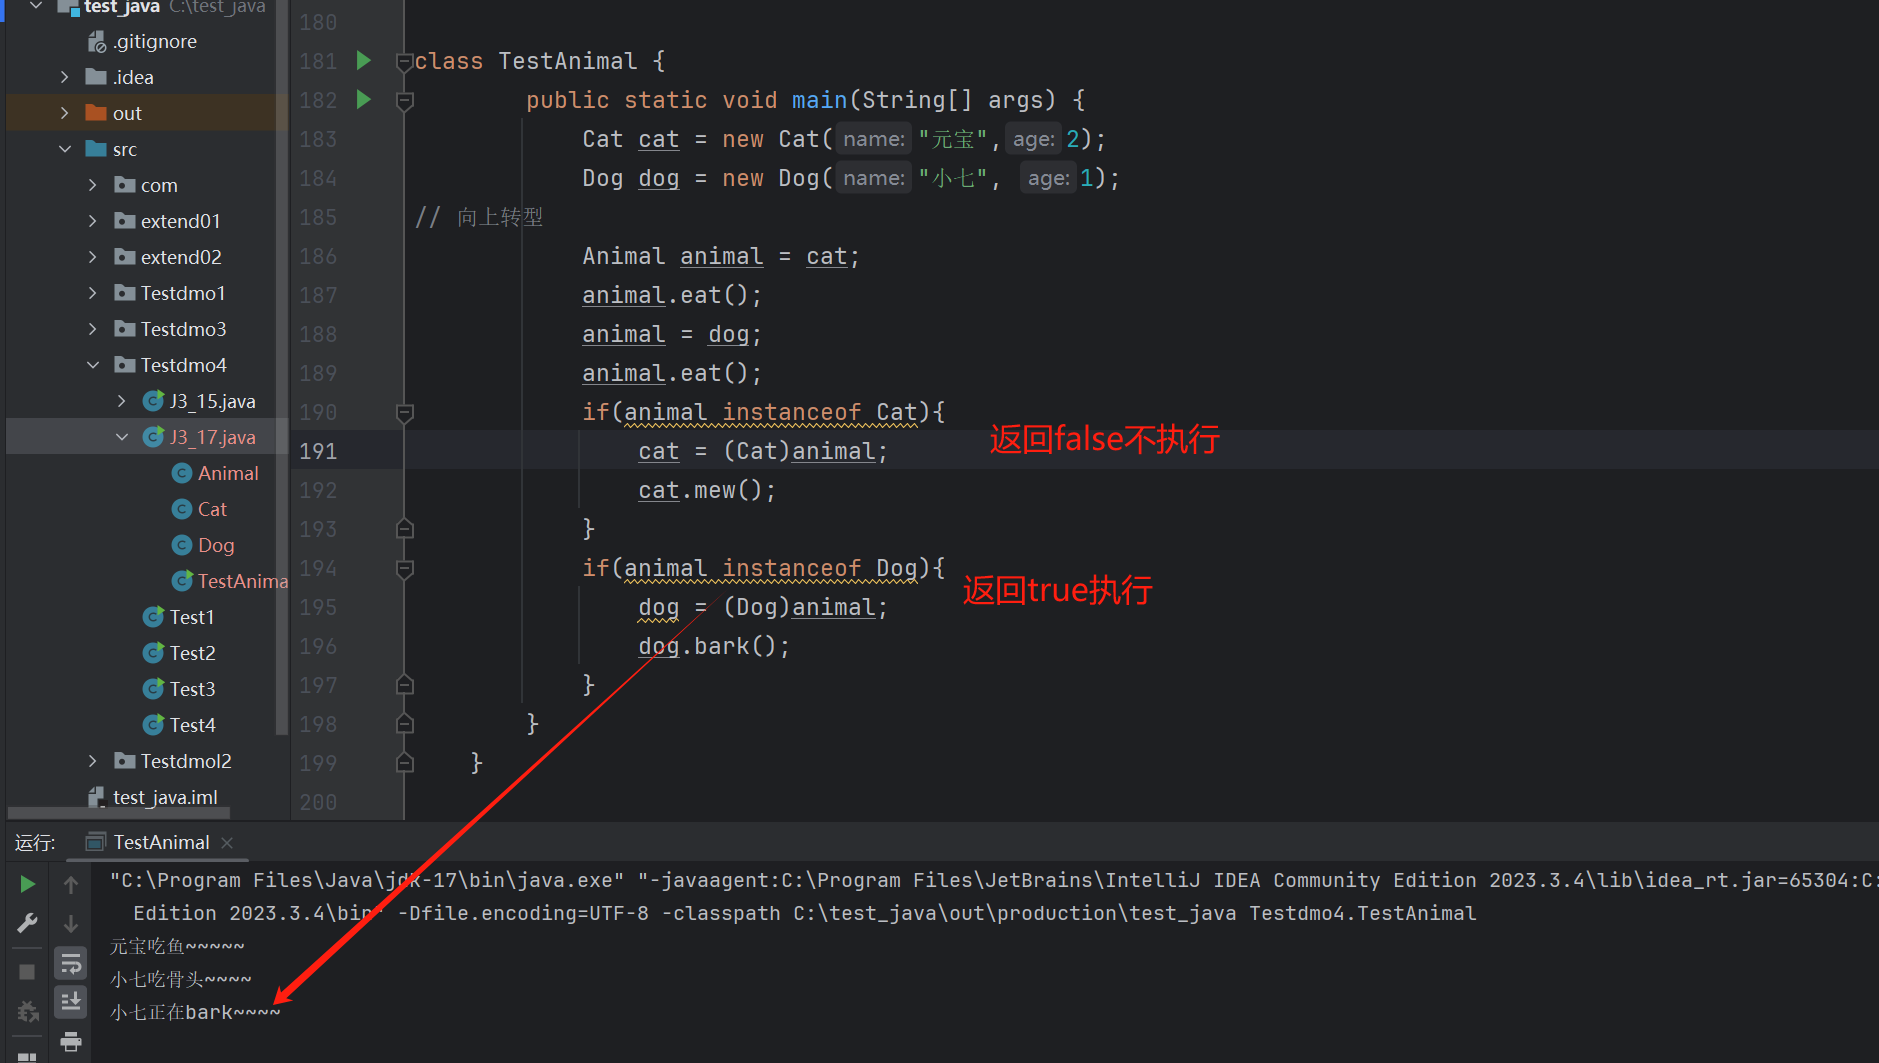This screenshot has height=1063, width=1879.
Task: Run class TestAnimal from line 181 gutter
Action: click(x=364, y=61)
